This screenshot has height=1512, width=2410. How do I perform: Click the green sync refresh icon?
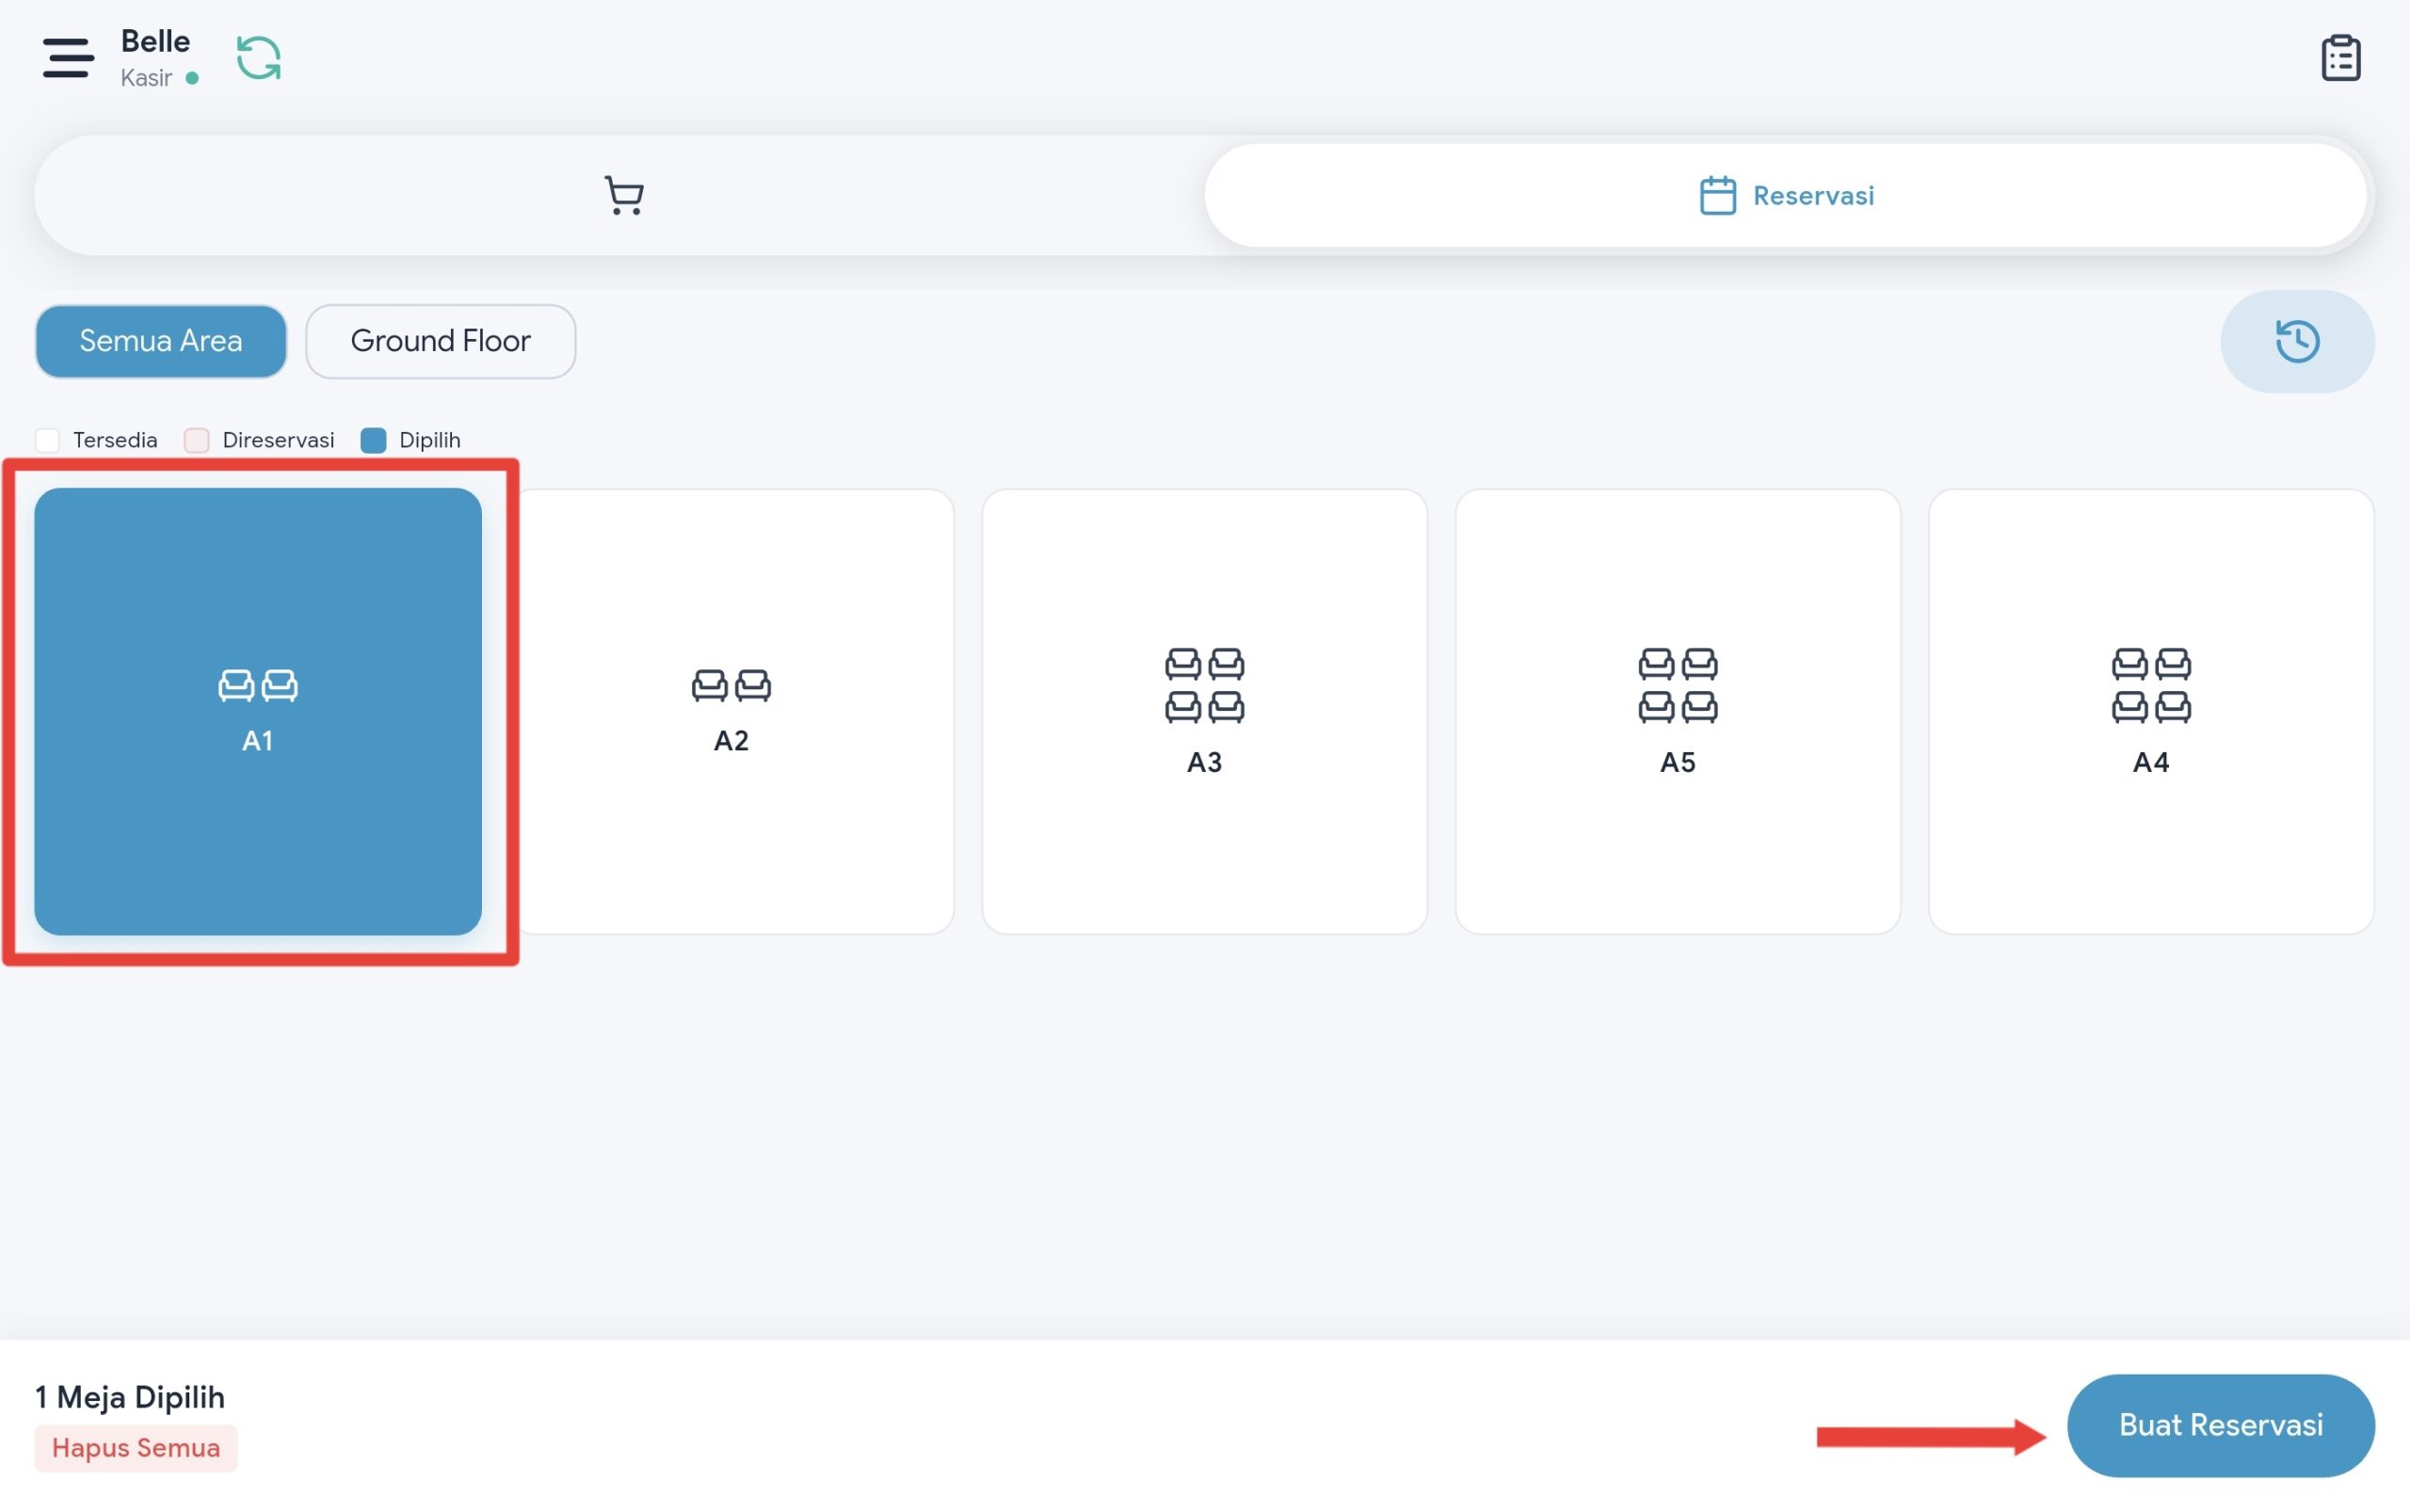[259, 57]
